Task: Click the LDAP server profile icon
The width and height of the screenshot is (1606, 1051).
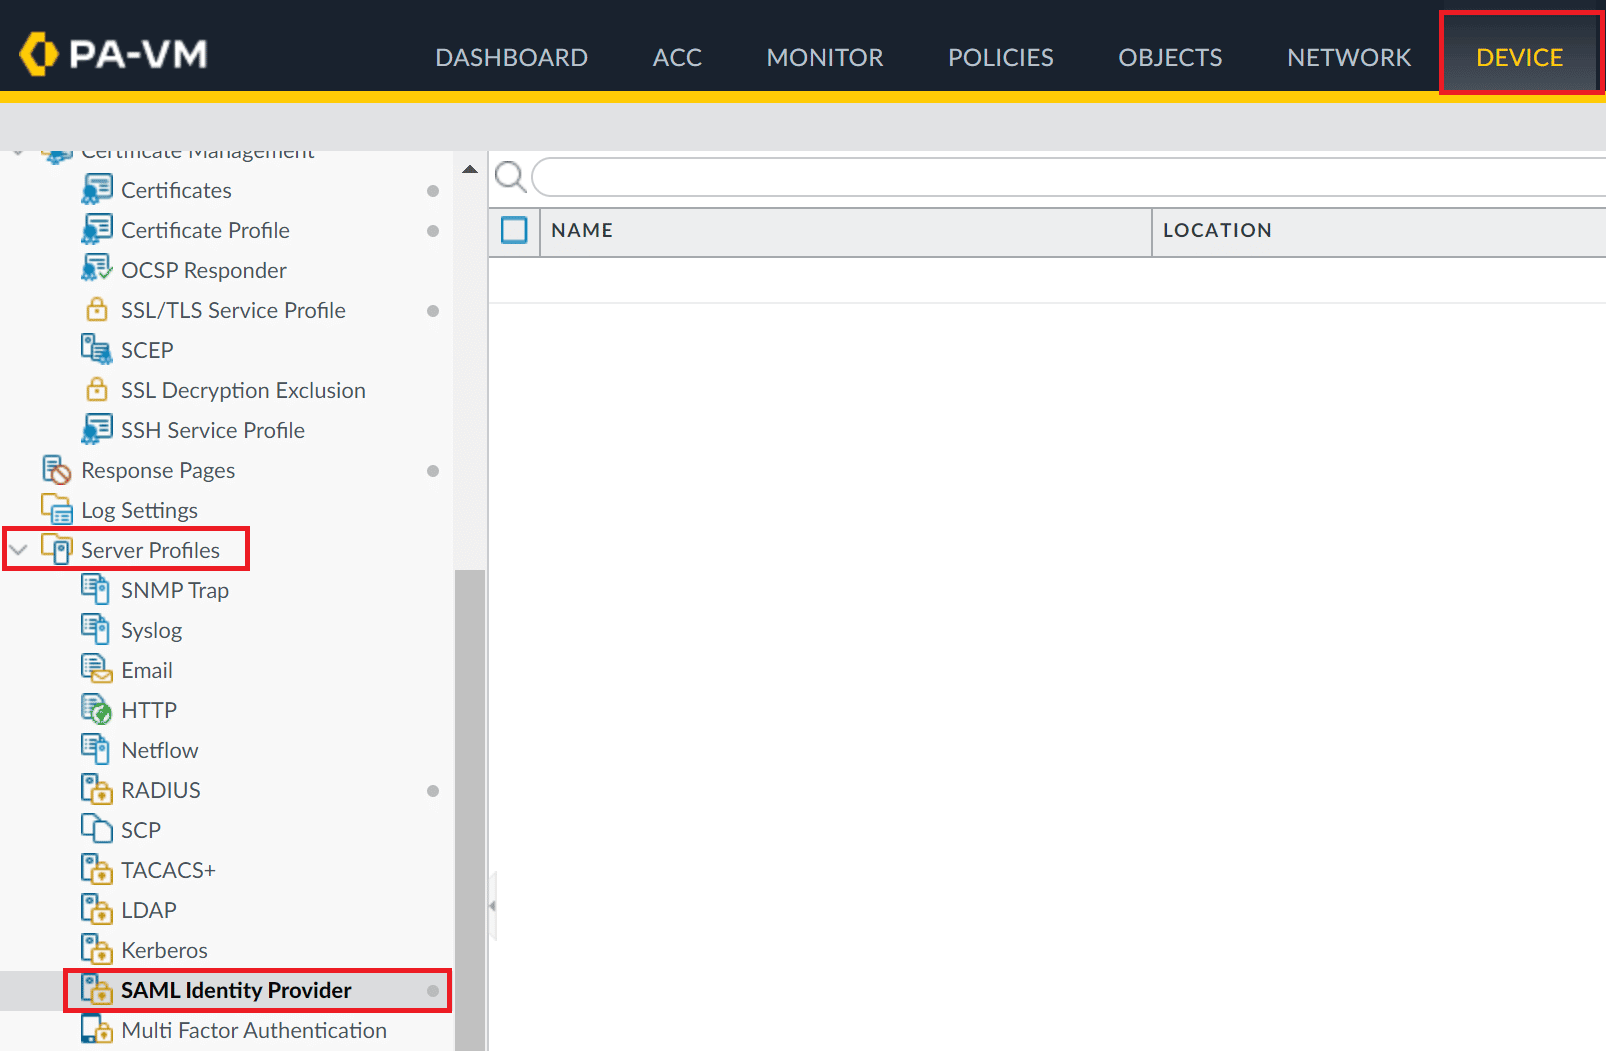Action: (x=96, y=909)
